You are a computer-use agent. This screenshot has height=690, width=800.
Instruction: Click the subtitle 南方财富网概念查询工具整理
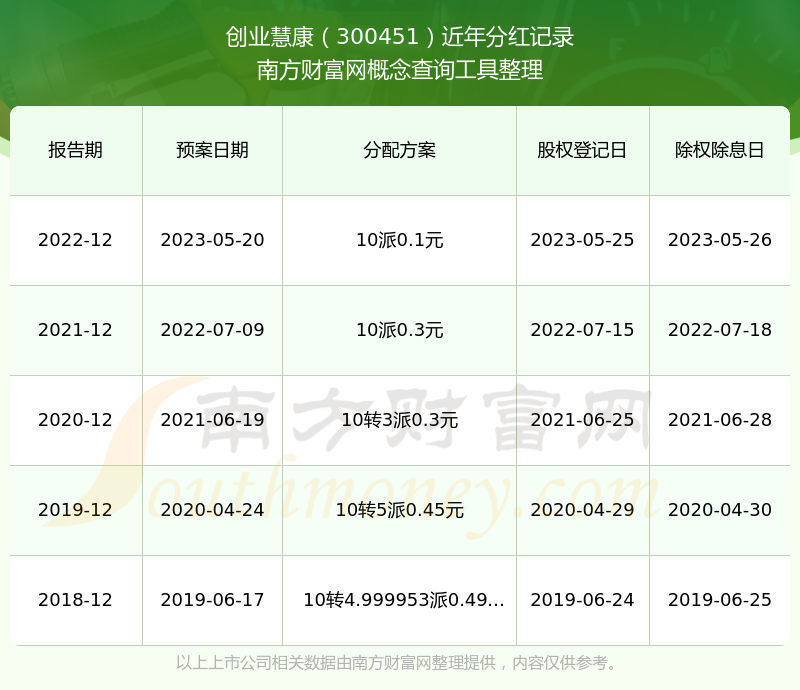pyautogui.click(x=399, y=70)
